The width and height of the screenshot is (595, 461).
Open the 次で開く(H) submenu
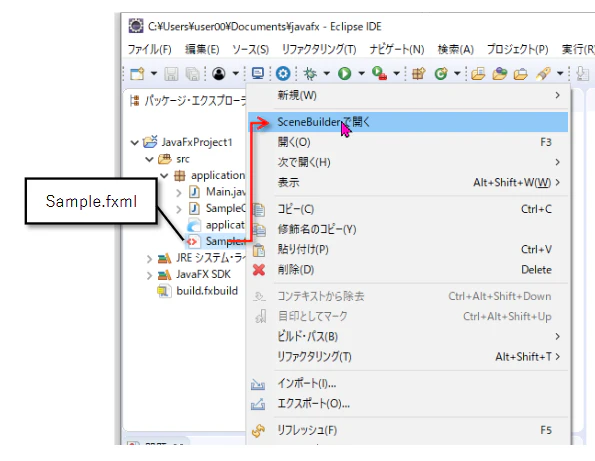point(408,162)
